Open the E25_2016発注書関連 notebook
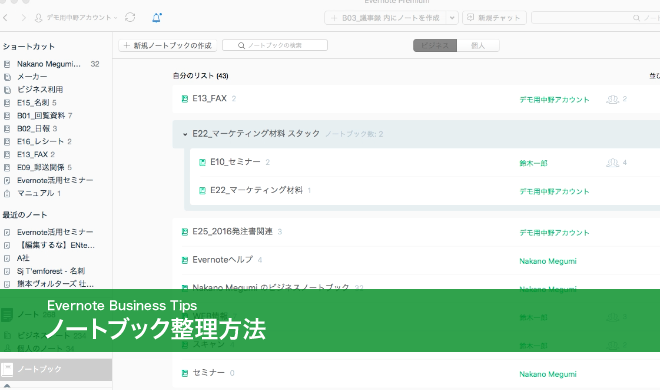The width and height of the screenshot is (660, 390). (x=232, y=231)
